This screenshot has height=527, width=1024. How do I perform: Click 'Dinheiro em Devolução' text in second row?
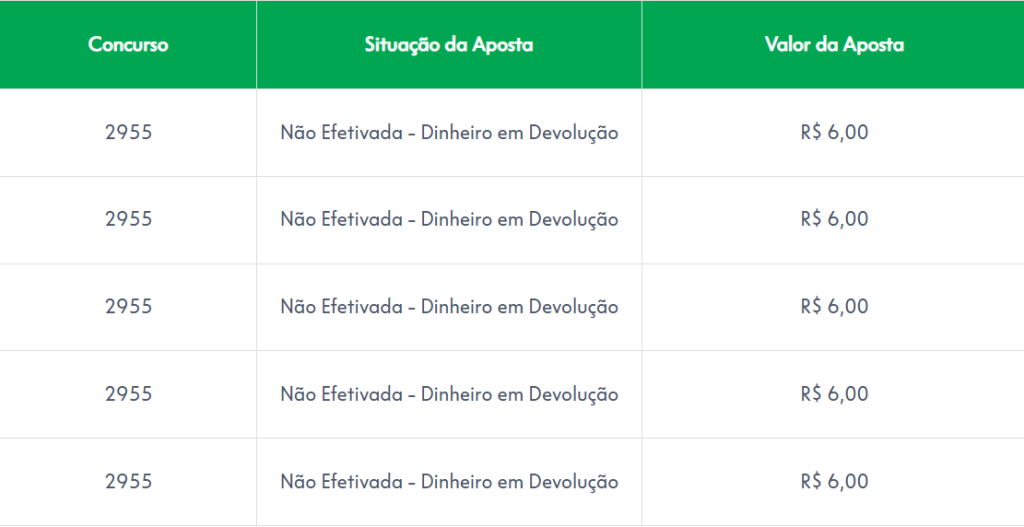coord(519,219)
